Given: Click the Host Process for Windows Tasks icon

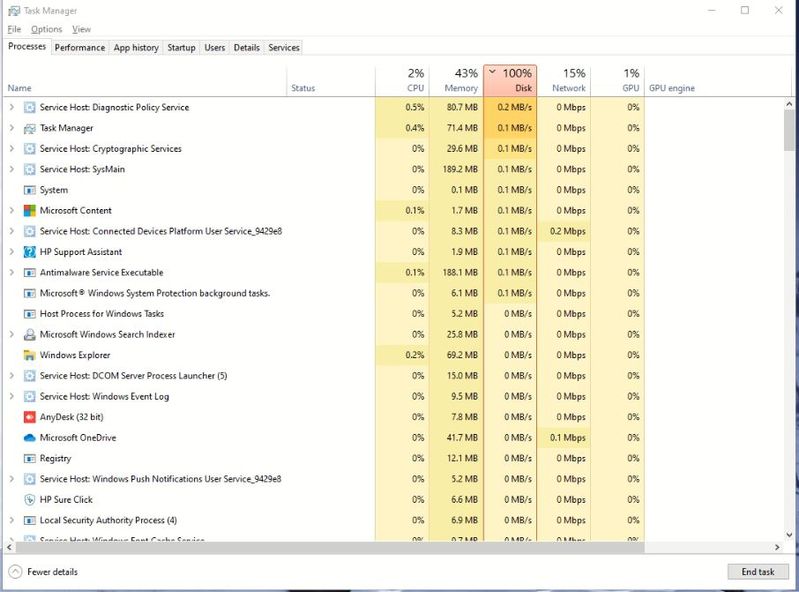Looking at the screenshot, I should pyautogui.click(x=30, y=314).
